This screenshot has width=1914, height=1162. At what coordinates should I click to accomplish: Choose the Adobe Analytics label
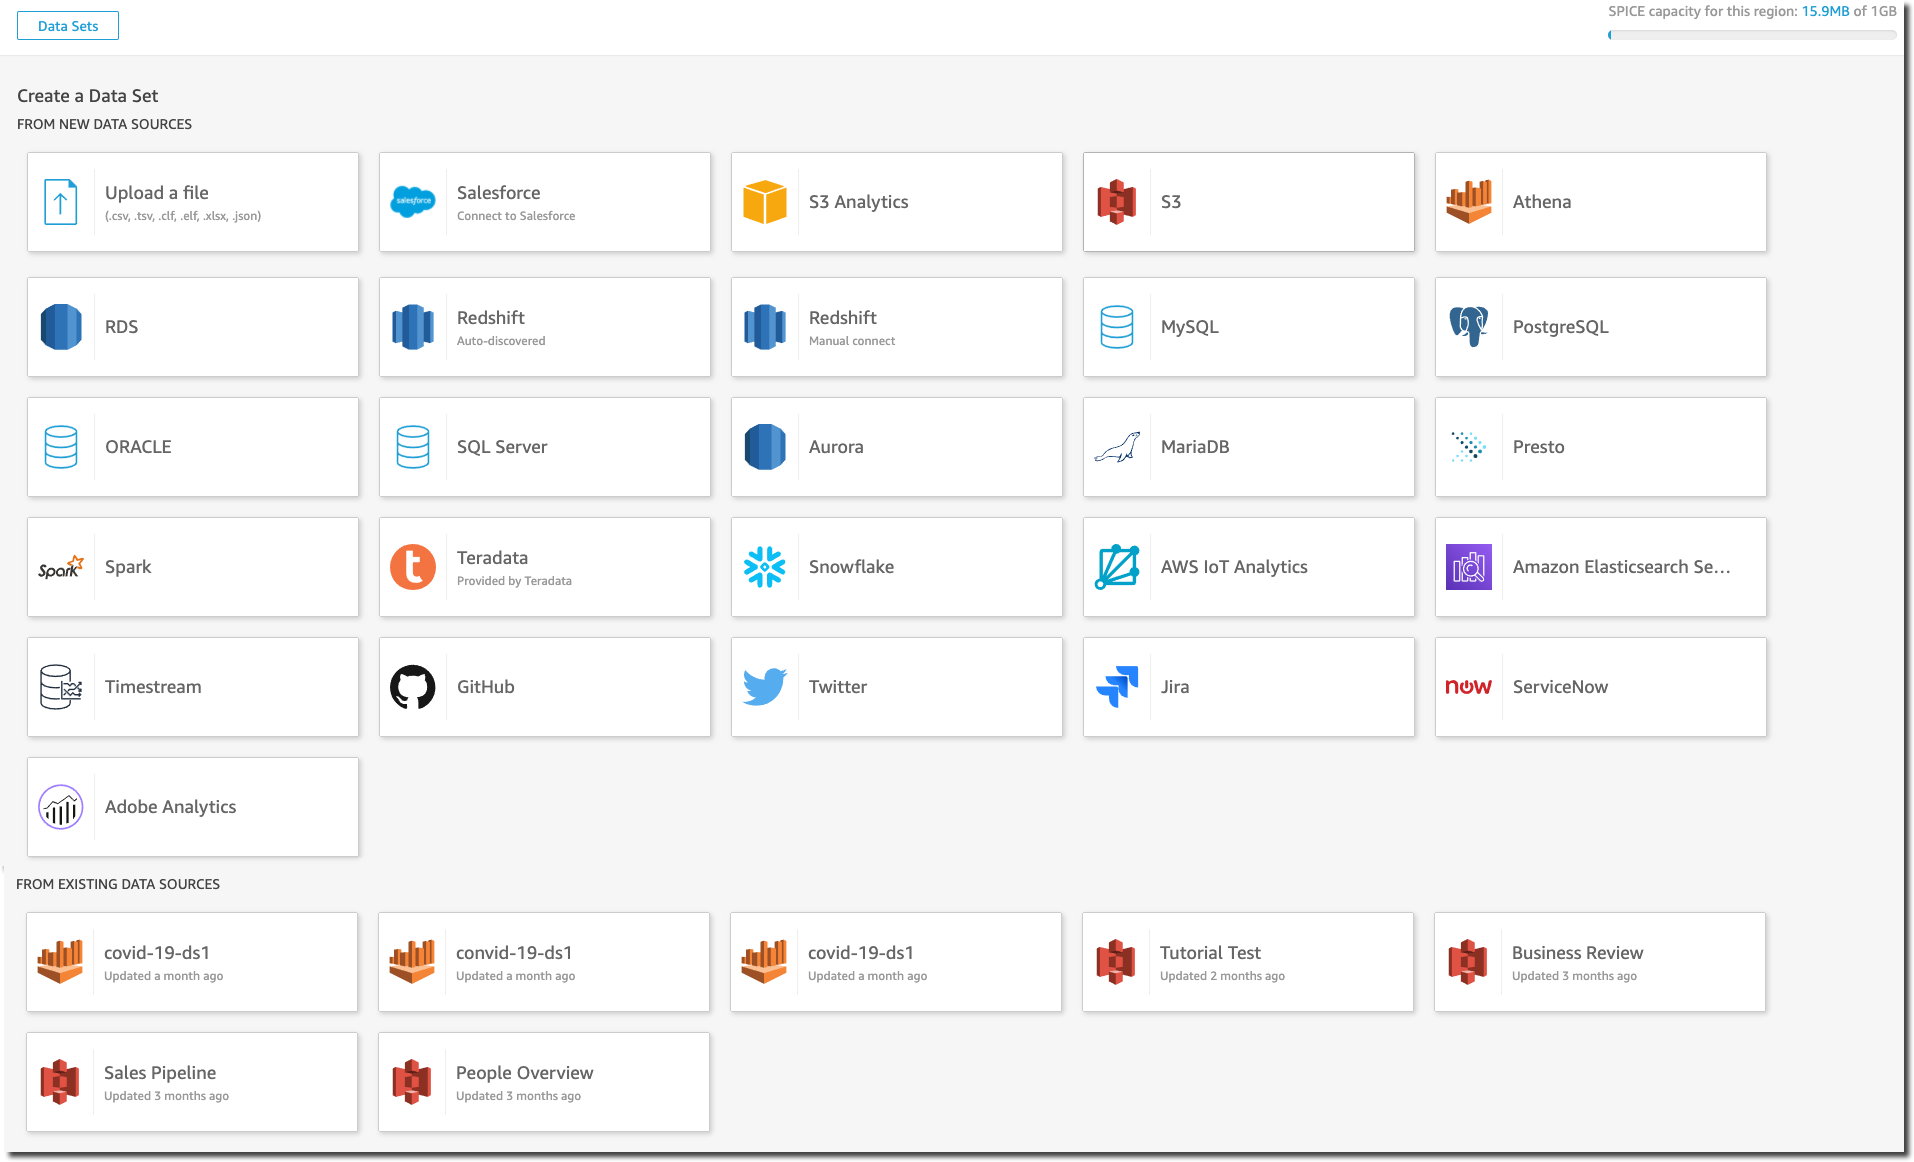[x=171, y=807]
